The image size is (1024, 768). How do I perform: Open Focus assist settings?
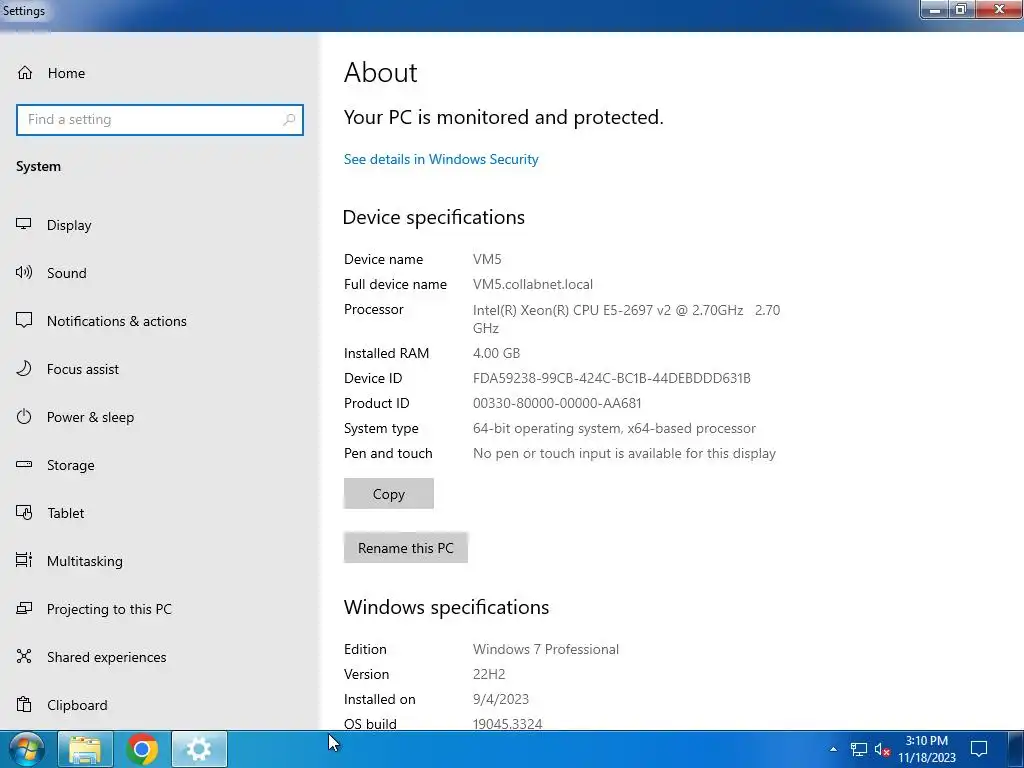82,369
